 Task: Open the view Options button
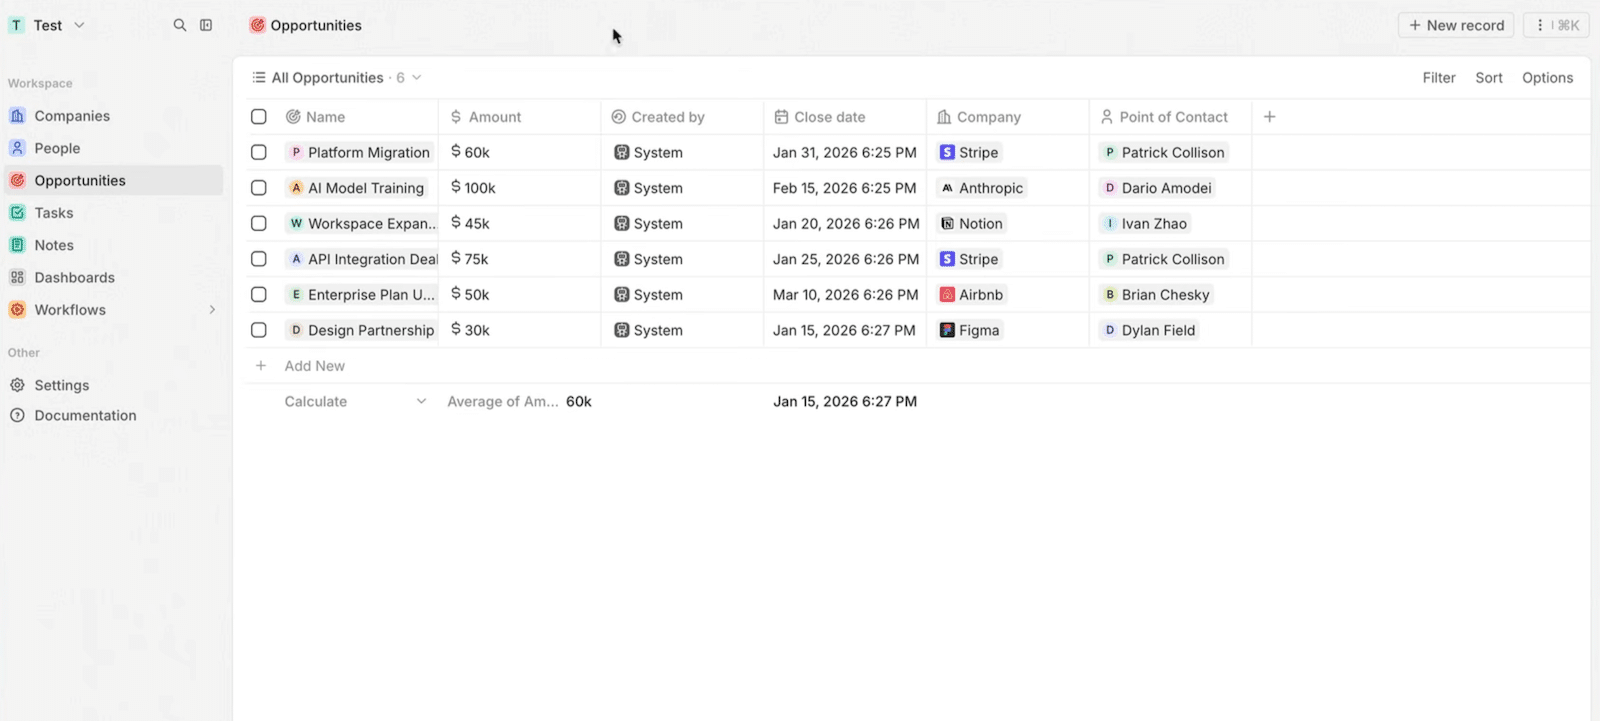[1548, 77]
